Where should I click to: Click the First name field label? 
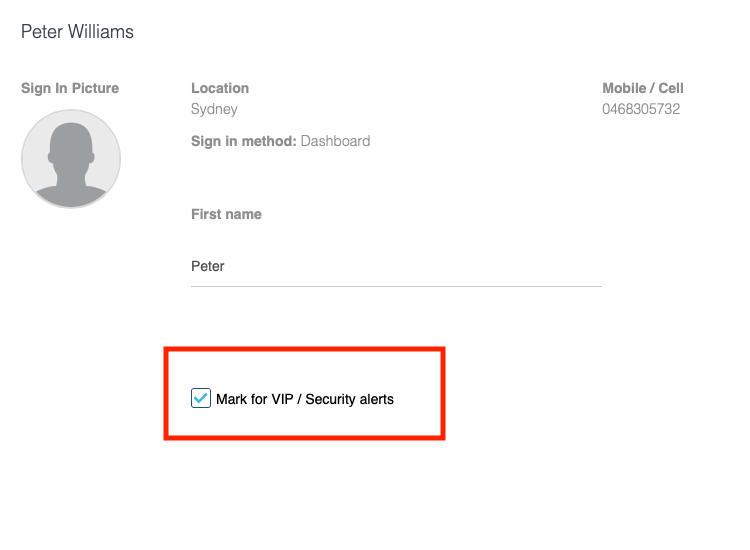pos(226,214)
